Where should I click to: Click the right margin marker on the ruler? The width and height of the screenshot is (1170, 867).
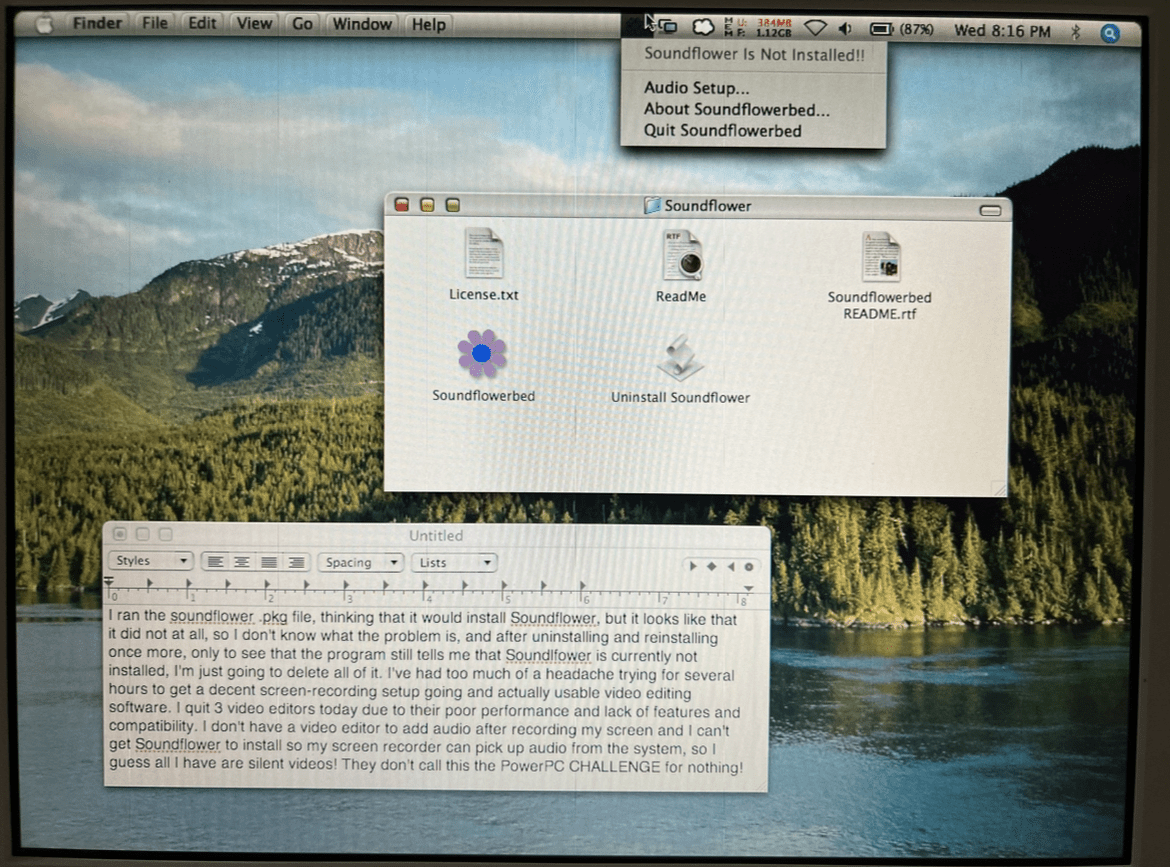pos(748,589)
